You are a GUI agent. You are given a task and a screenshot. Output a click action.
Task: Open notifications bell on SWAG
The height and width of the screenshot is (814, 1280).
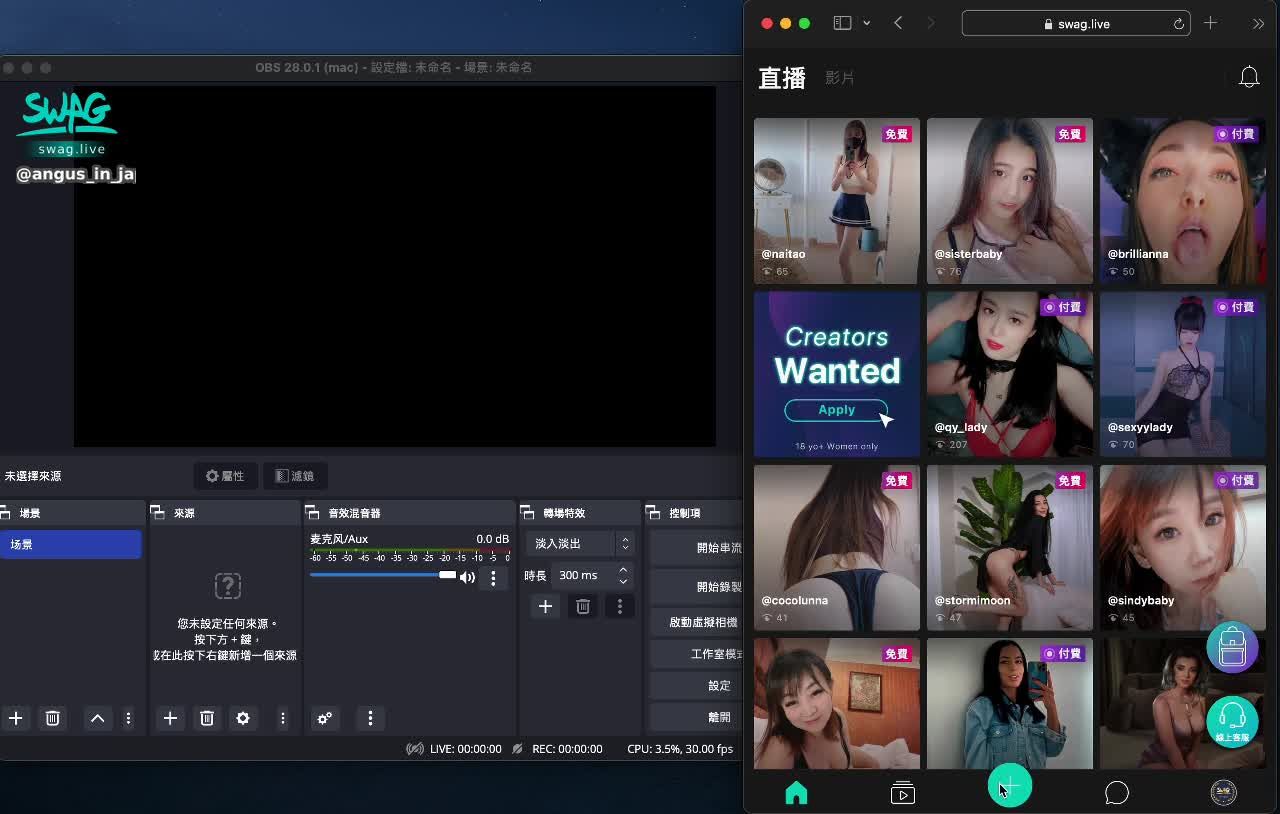point(1249,77)
